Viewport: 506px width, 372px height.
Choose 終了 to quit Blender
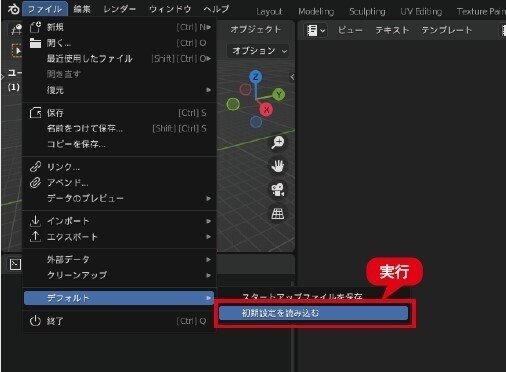(x=120, y=321)
